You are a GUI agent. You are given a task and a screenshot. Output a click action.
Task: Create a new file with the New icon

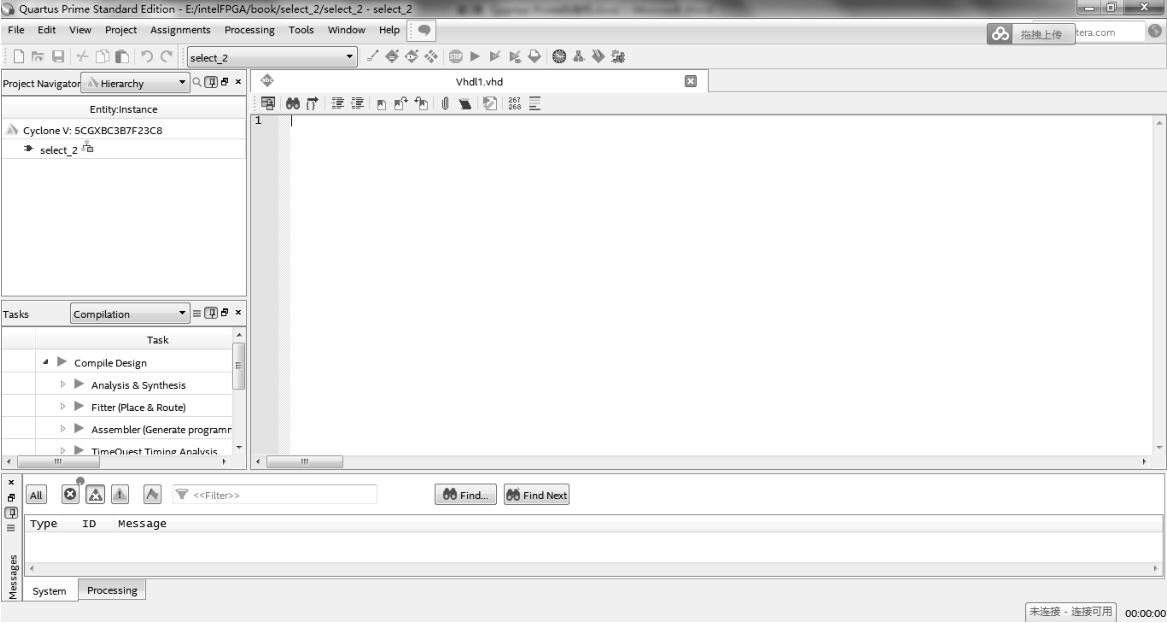[x=19, y=57]
